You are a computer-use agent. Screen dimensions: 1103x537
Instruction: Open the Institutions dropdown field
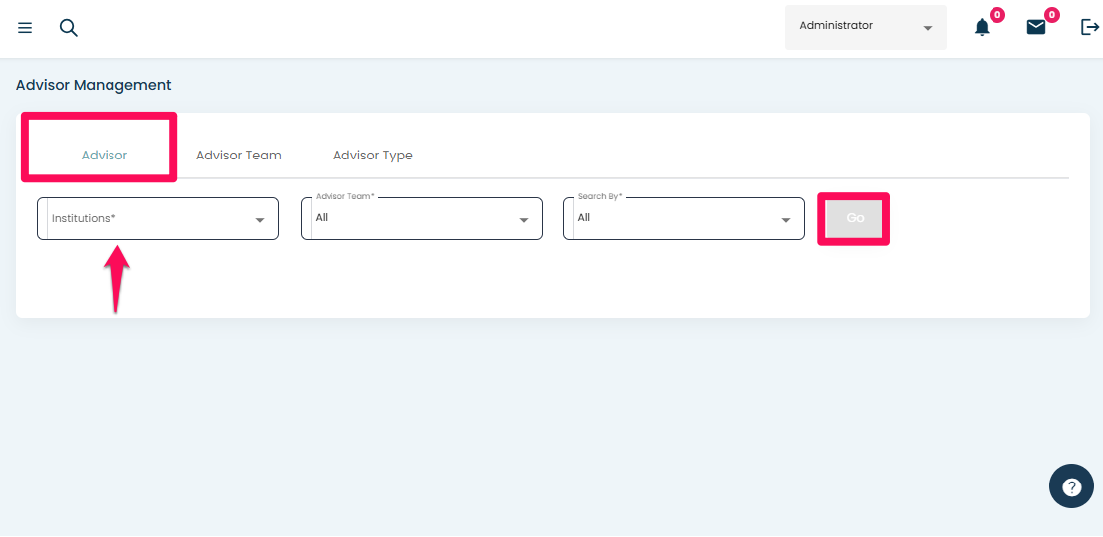coord(150,219)
